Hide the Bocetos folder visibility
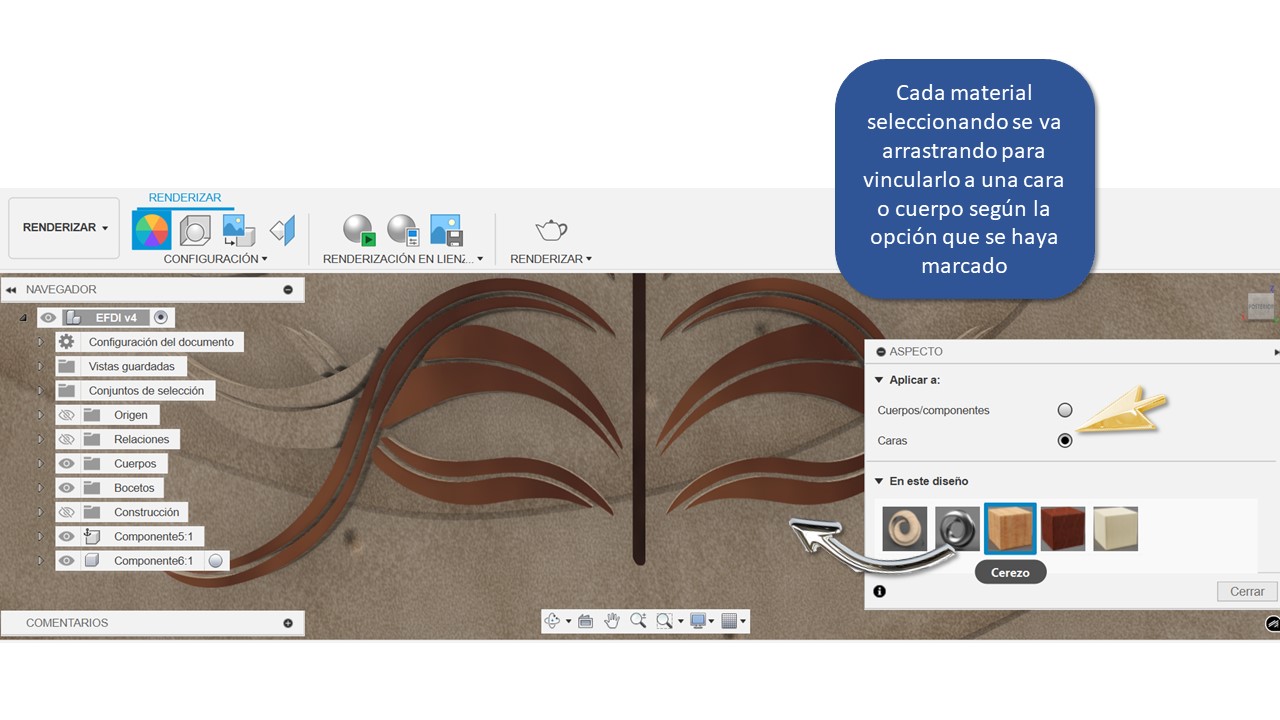The width and height of the screenshot is (1280, 720). 67,488
